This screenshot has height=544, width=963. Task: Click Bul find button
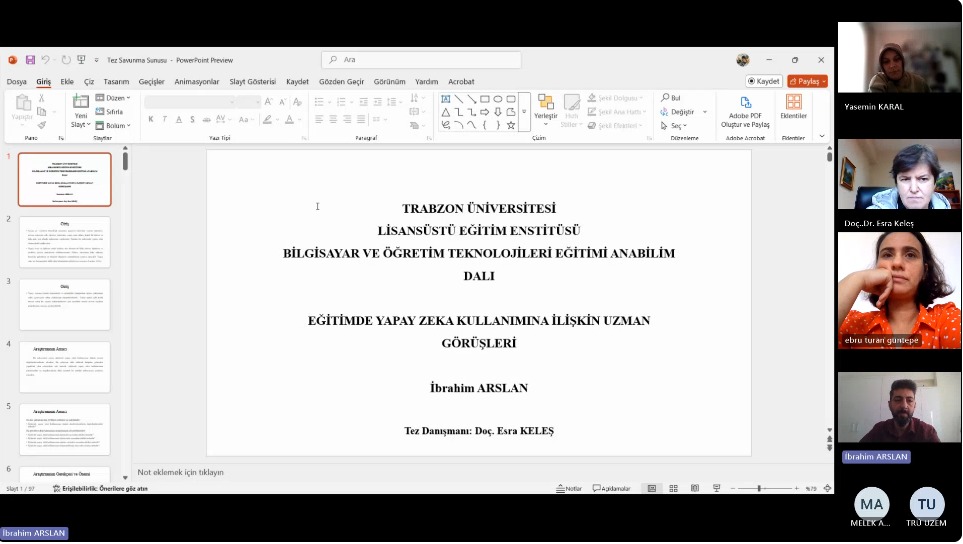(x=671, y=98)
